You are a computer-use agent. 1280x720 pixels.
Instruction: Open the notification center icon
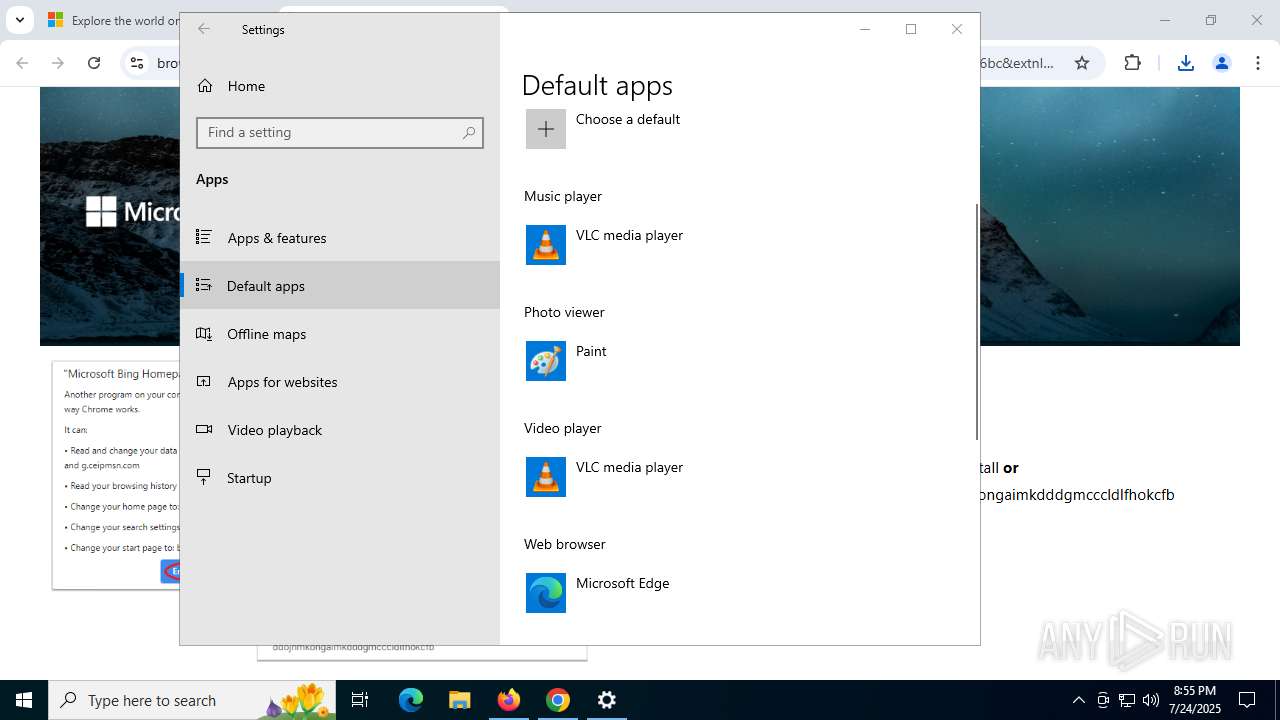[x=1247, y=700]
